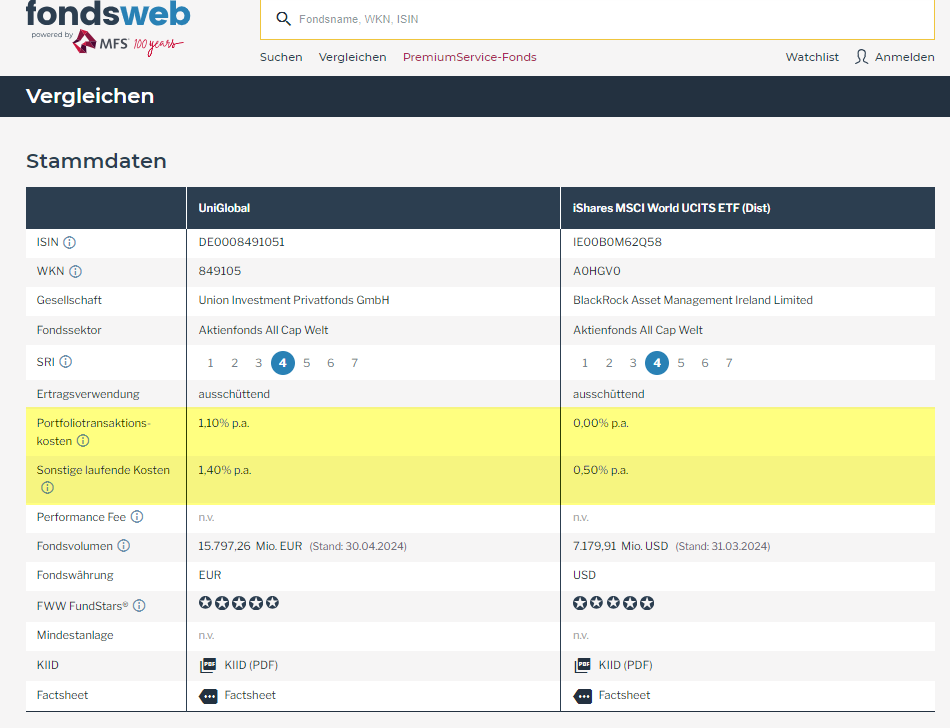Open the UniGlobal Factsheet
This screenshot has width=950, height=728.
pos(238,695)
